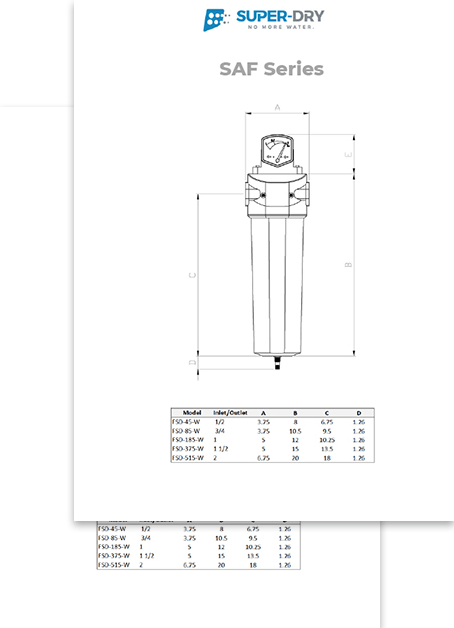Click '9.5' C value in the back page table
This screenshot has height=628, width=454.
pyautogui.click(x=253, y=538)
